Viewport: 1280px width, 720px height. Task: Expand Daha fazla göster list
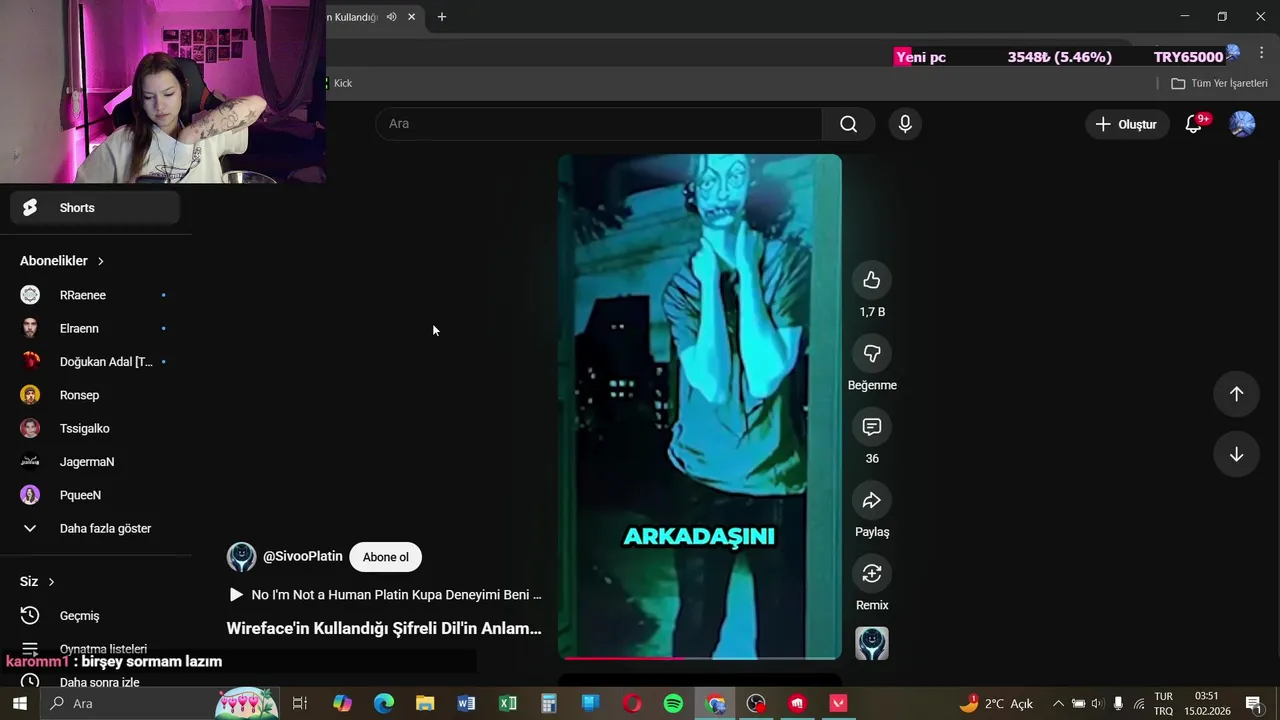pos(95,528)
